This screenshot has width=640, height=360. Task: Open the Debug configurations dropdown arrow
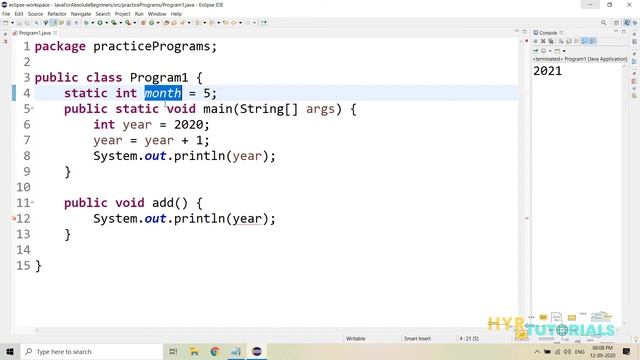[x=93, y=23]
